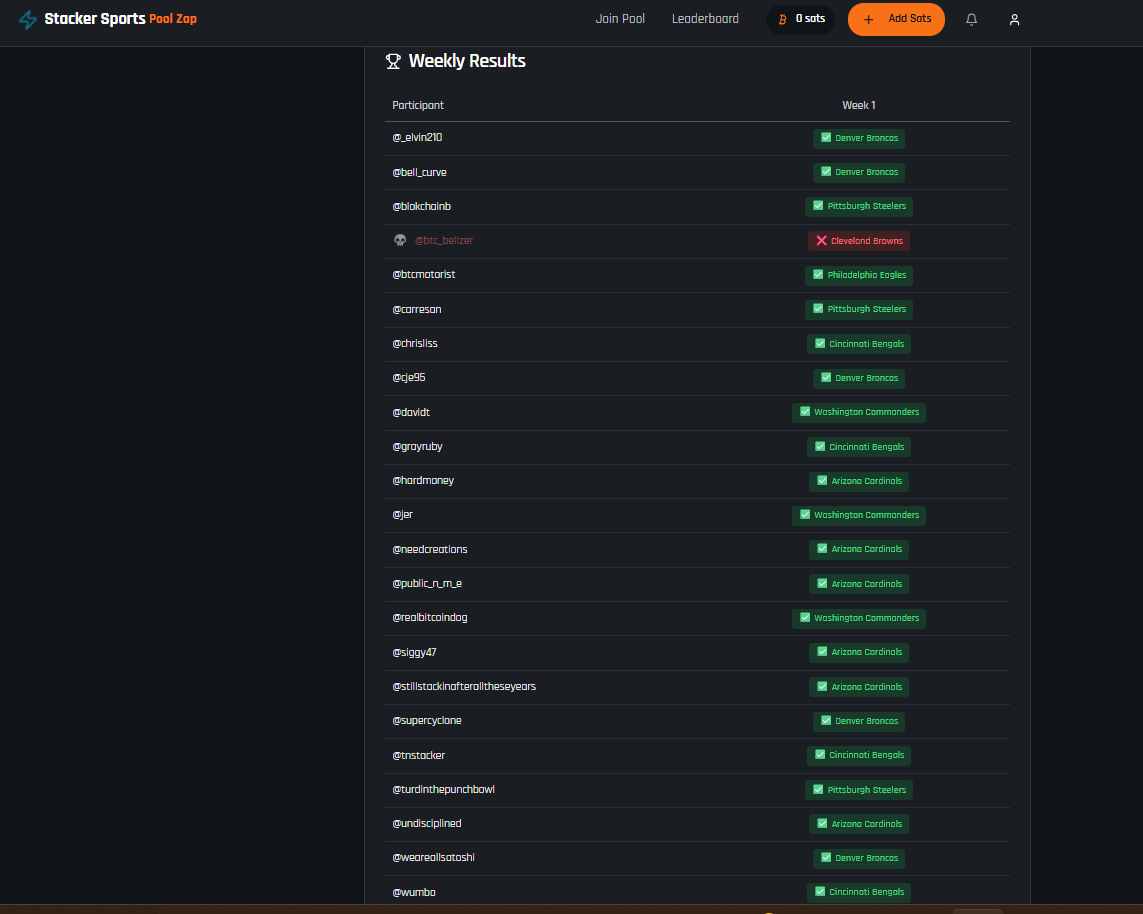Screen dimensions: 1143x914
Task: Select participant @public_n_m_e
Action: click(427, 584)
